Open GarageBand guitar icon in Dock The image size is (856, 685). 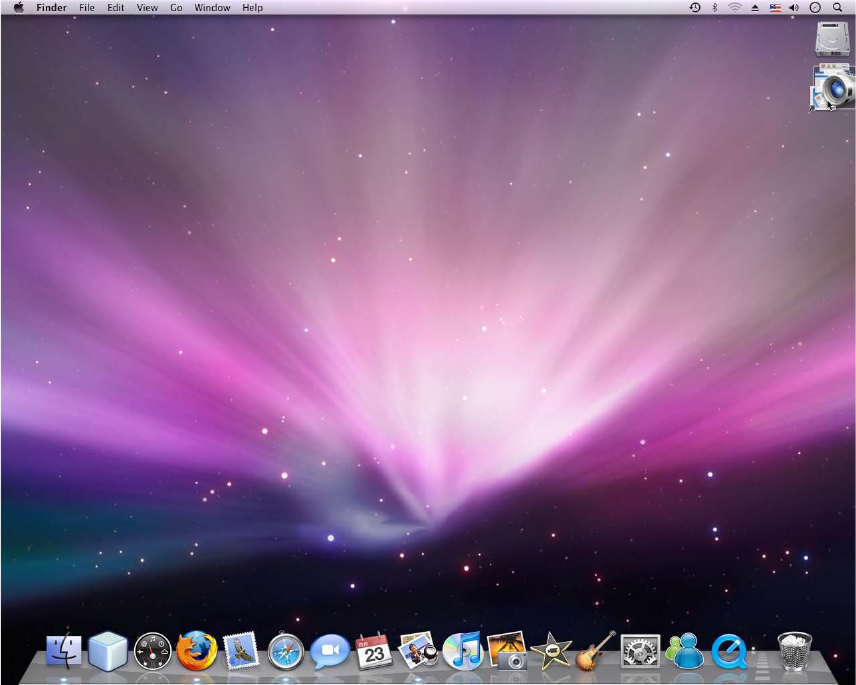pos(596,650)
